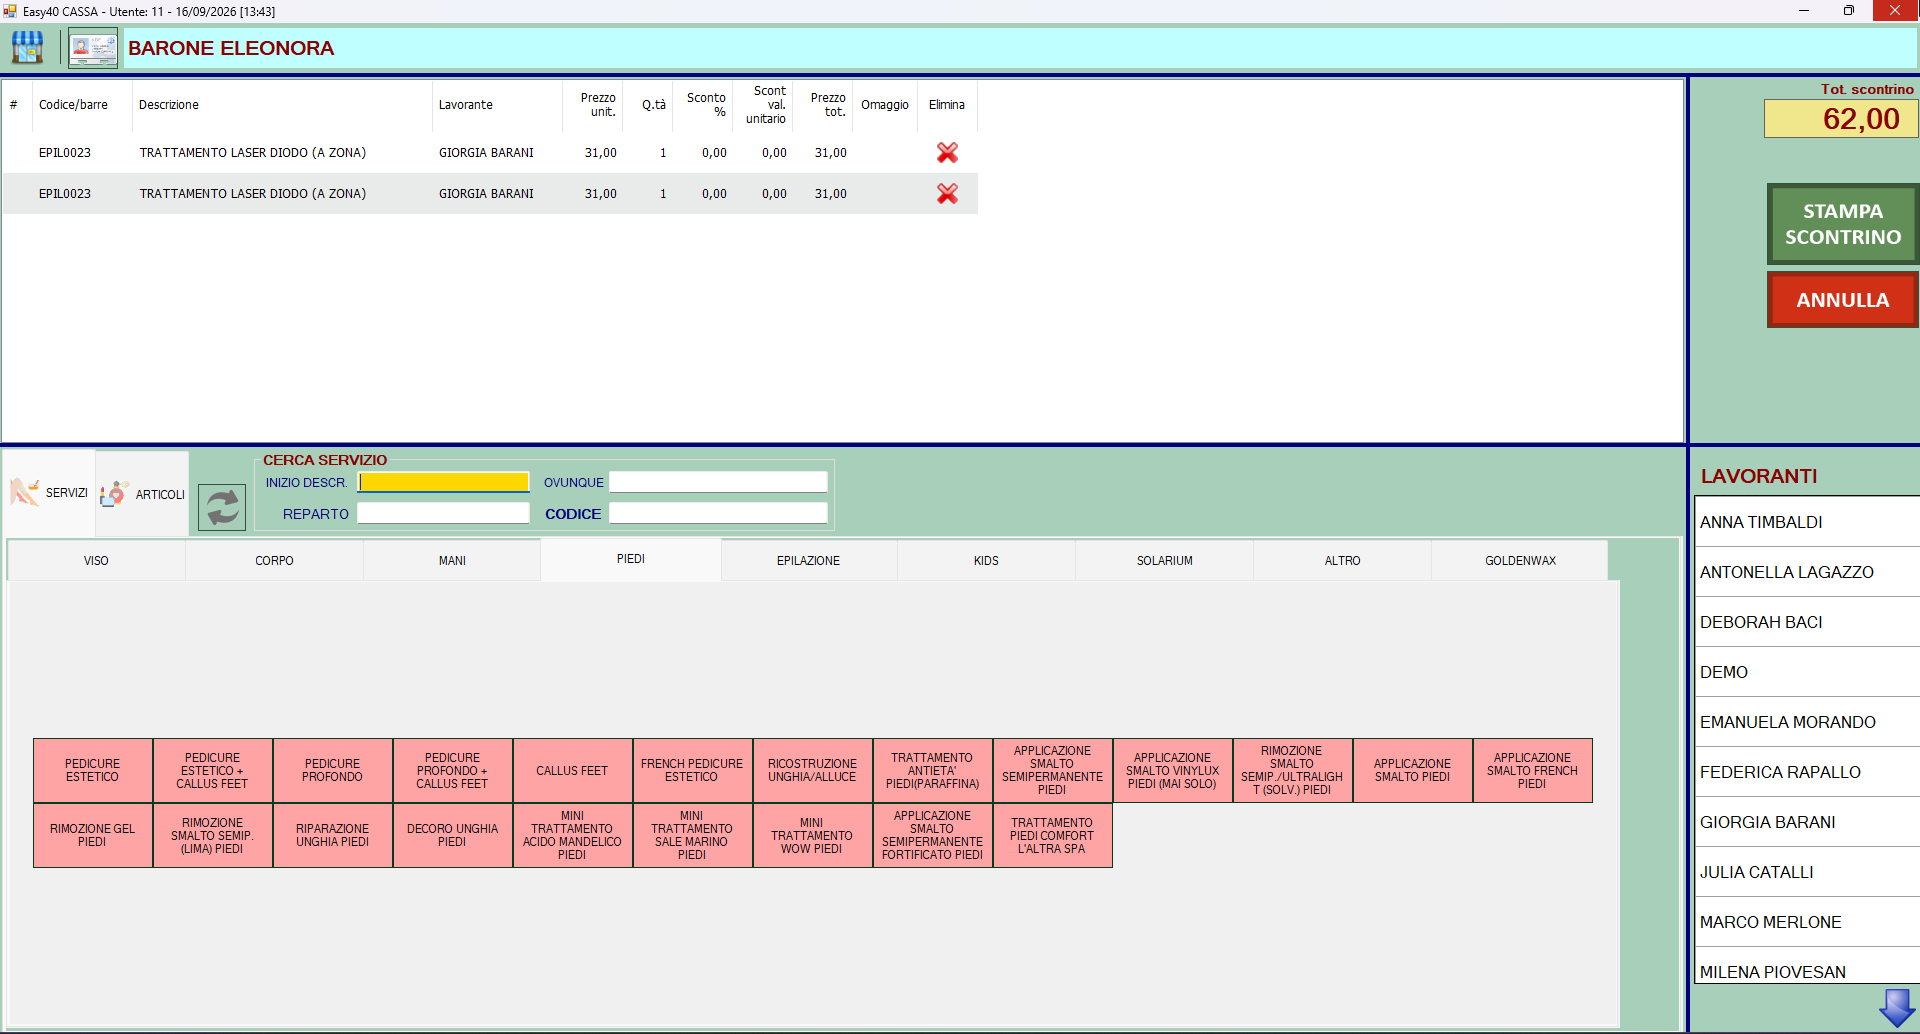Viewport: 1920px width, 1034px height.
Task: Add APPLICAZIONE SMALTO FRENCH PIEDI service
Action: (1532, 771)
